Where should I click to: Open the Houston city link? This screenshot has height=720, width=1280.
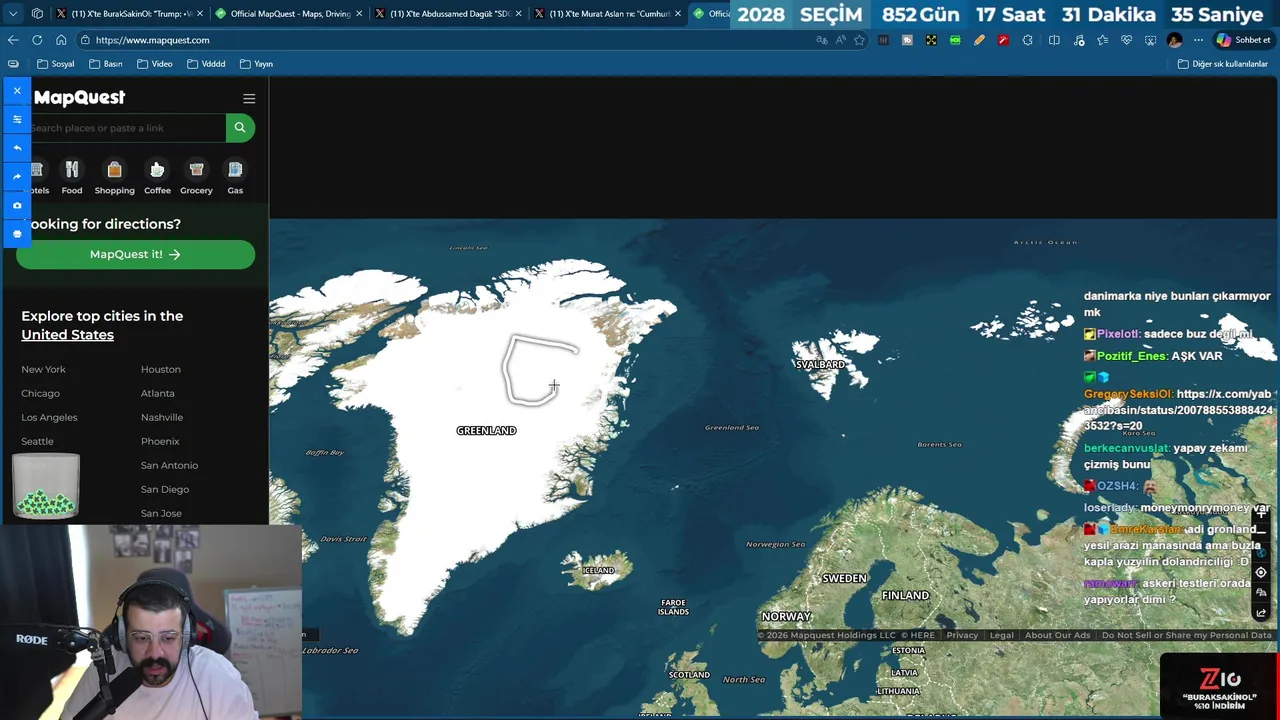tap(161, 369)
